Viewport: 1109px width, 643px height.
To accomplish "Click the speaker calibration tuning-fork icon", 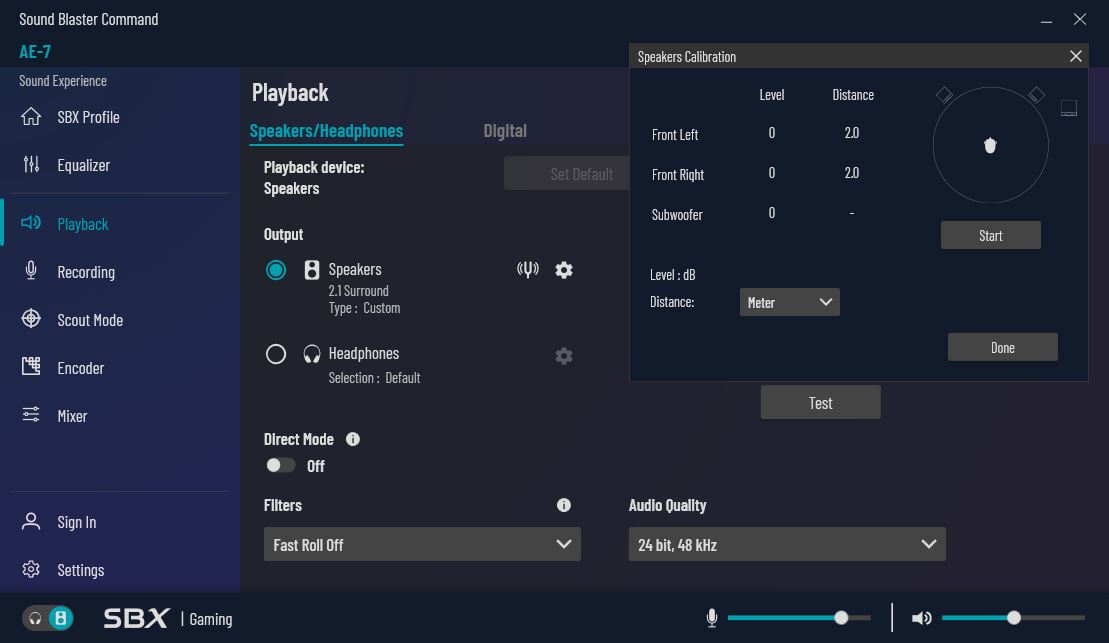I will tap(528, 270).
